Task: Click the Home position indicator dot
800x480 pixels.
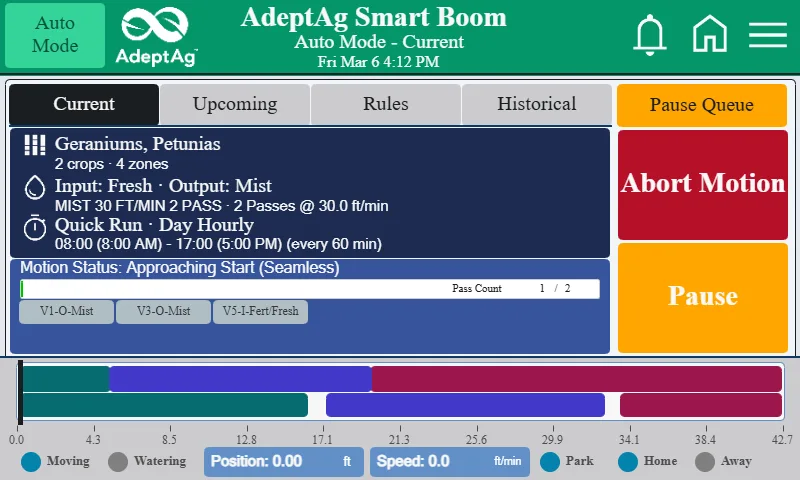Action: pyautogui.click(x=628, y=462)
